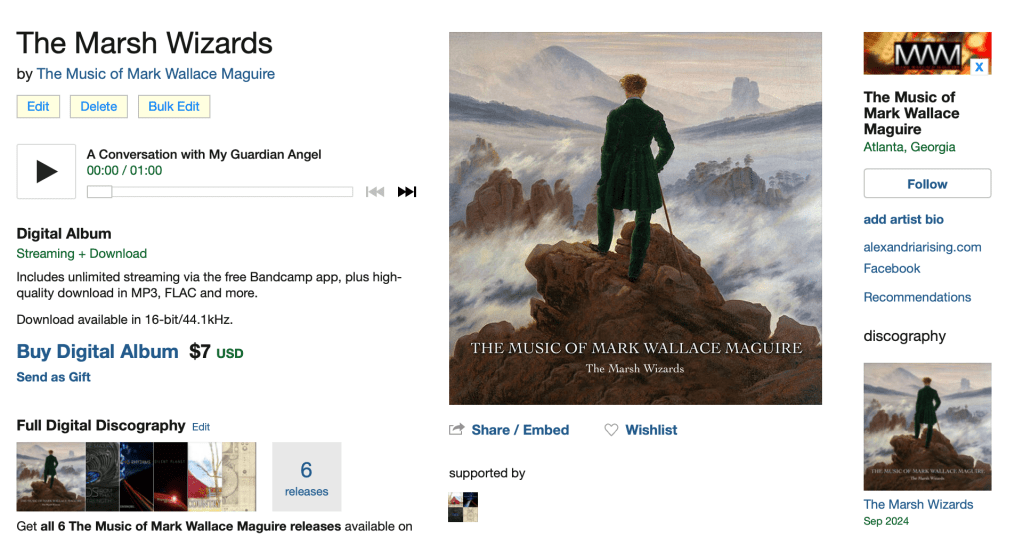Open the add artist bio link
Screen dimensions: 1023x537
click(x=904, y=220)
